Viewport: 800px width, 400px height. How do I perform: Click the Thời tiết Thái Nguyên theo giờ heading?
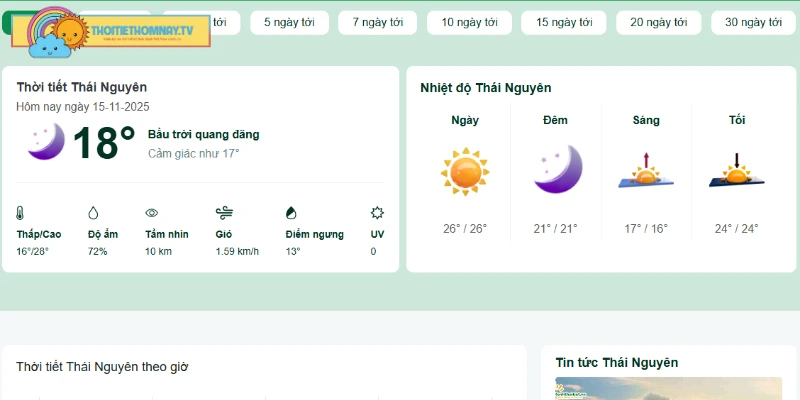pyautogui.click(x=102, y=366)
